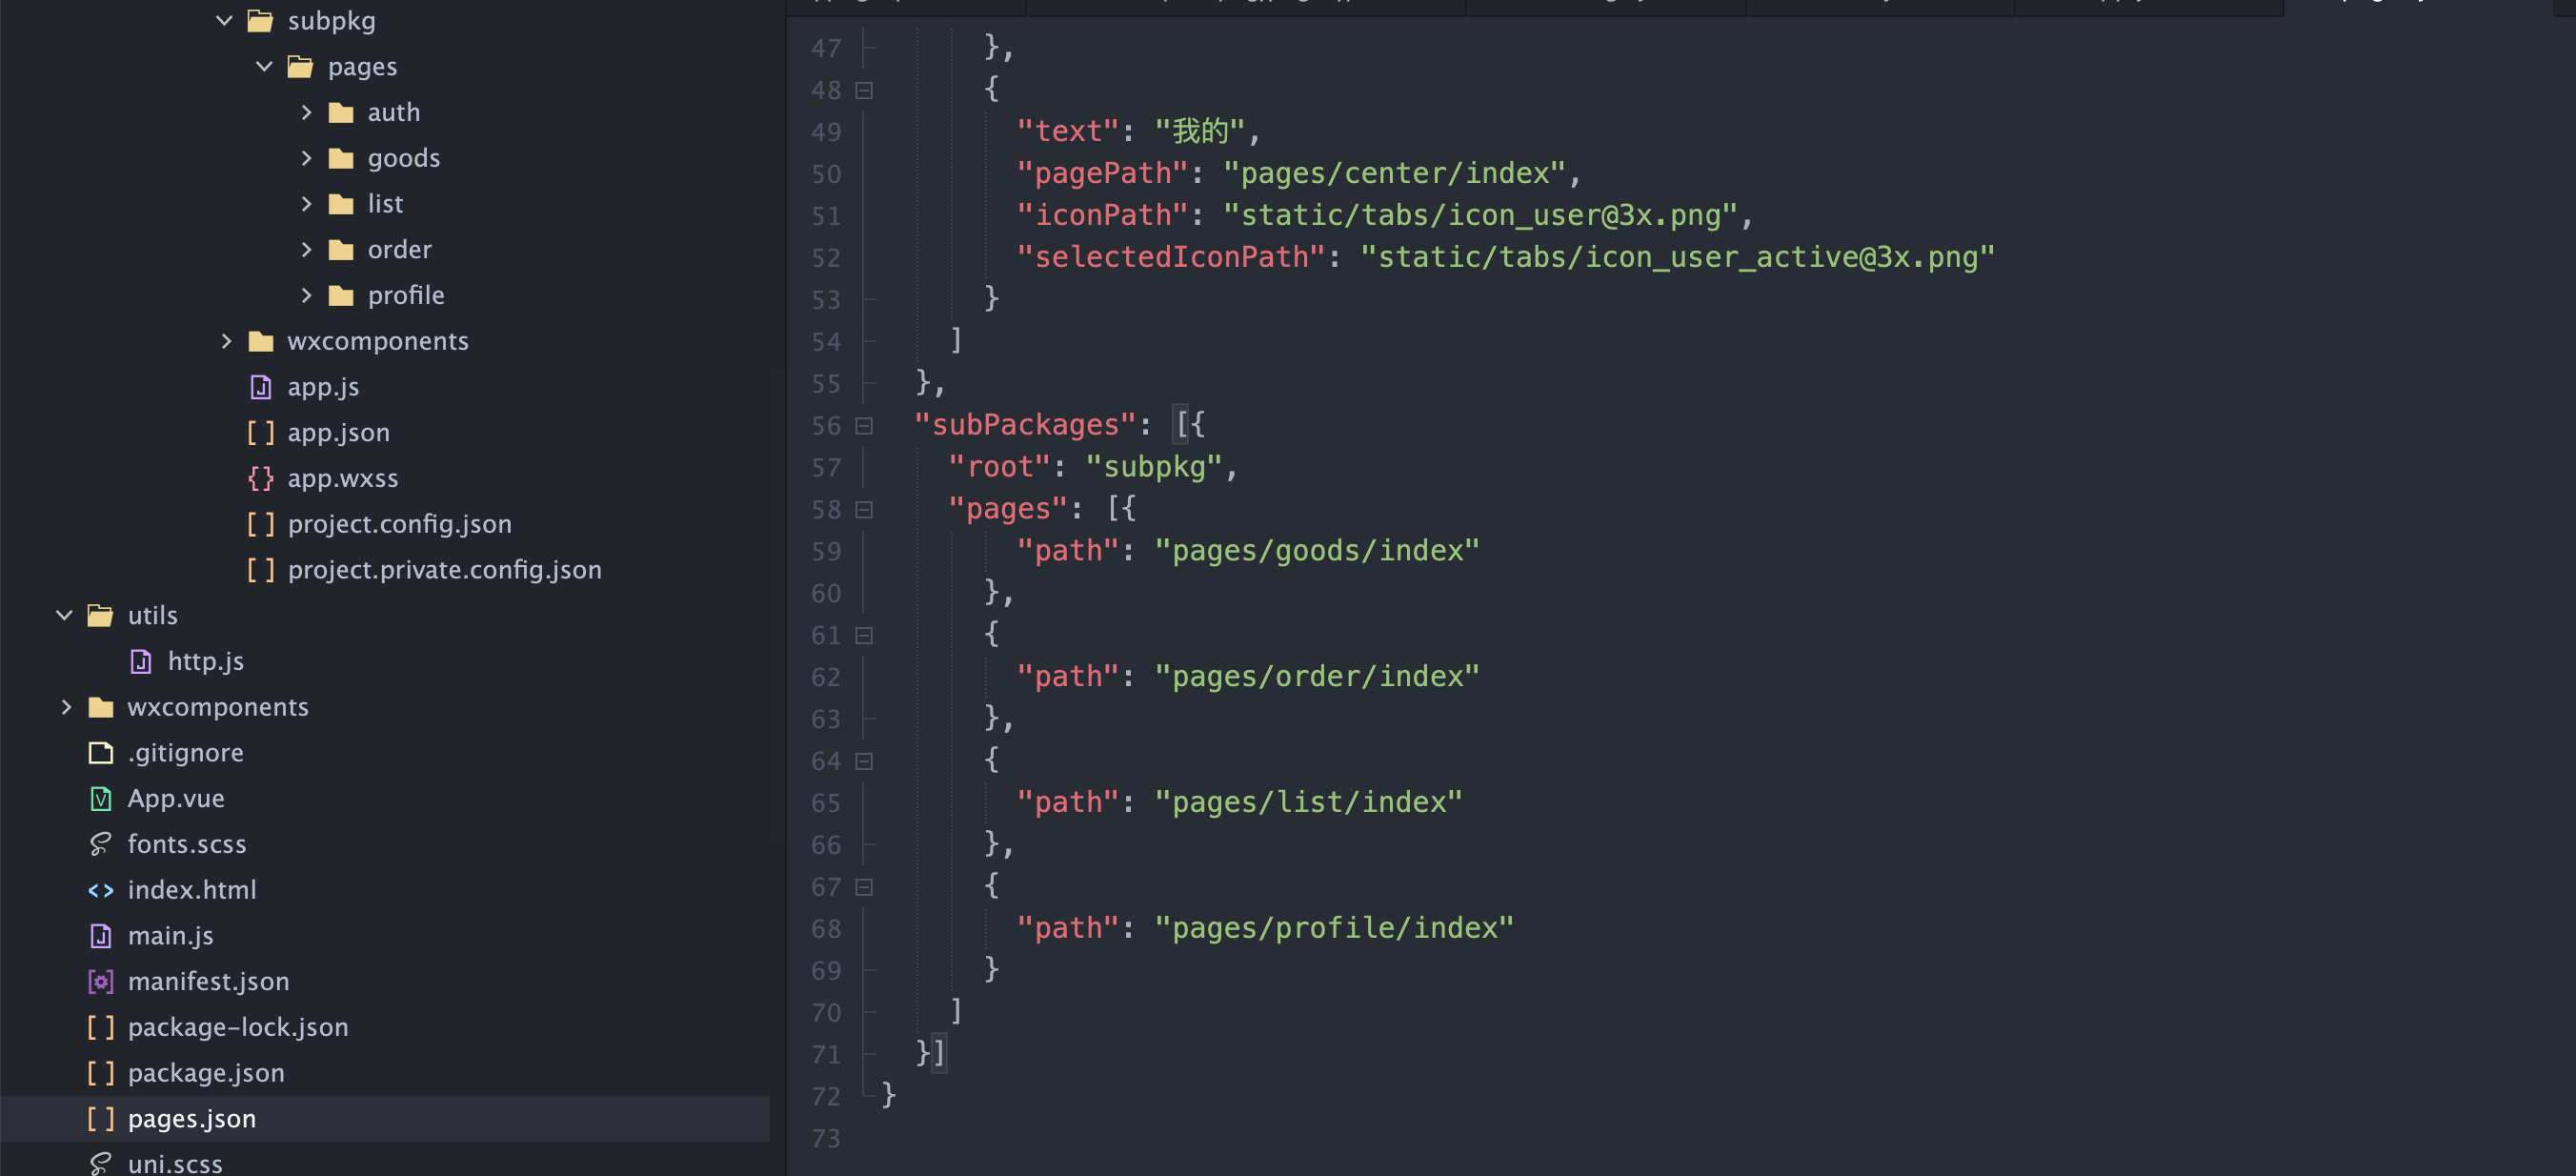Click the app.js file icon
Image resolution: width=2576 pixels, height=1176 pixels.
point(261,387)
